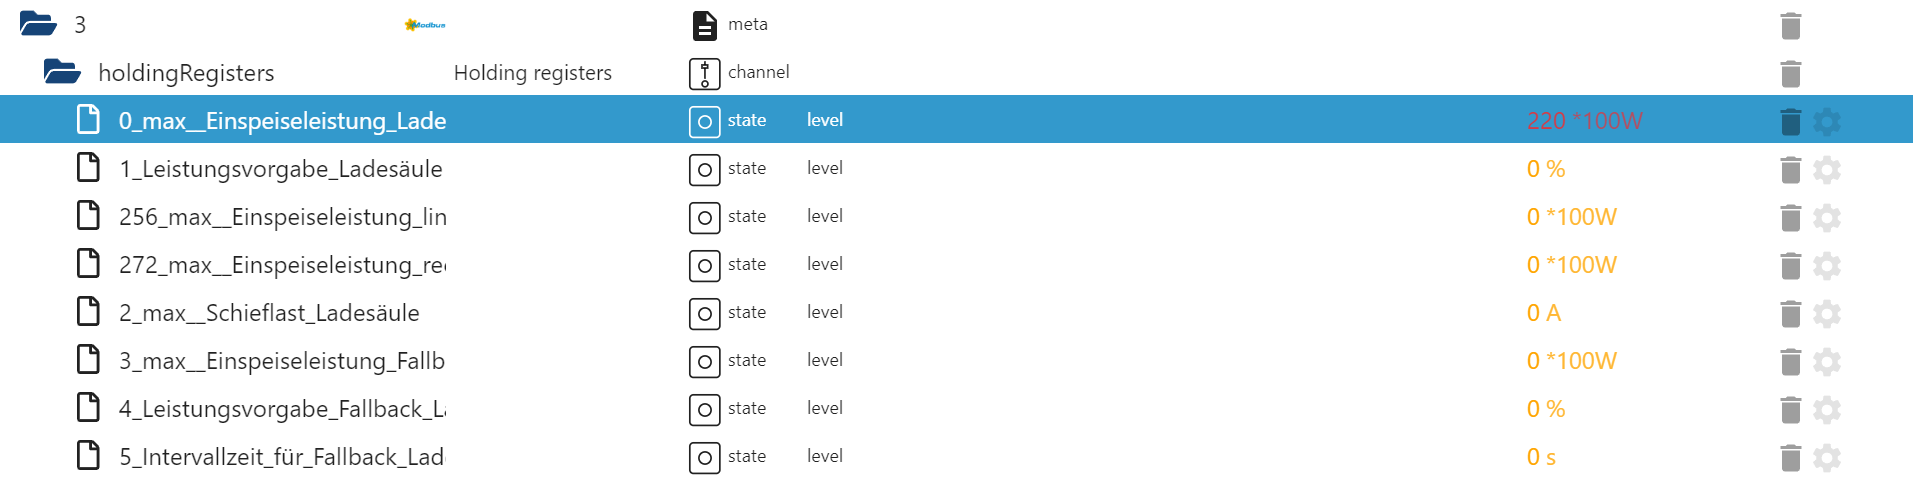Open gear settings for 2_max__Schieflast_Ladesäule

(1826, 314)
